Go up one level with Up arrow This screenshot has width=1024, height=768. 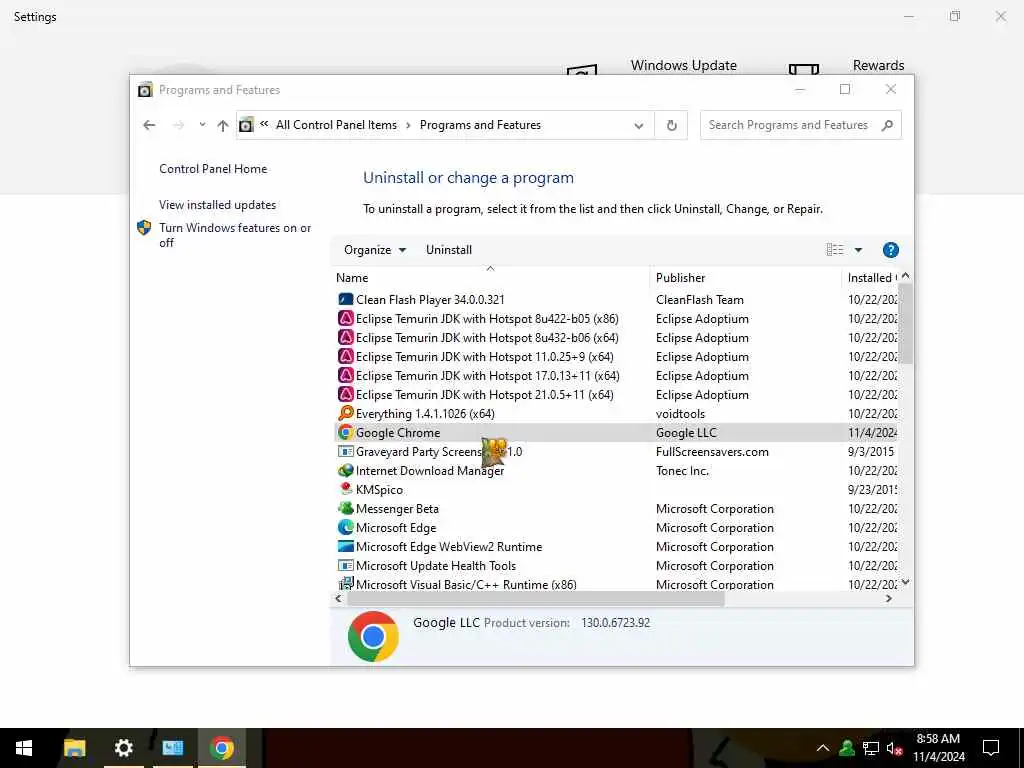tap(223, 125)
